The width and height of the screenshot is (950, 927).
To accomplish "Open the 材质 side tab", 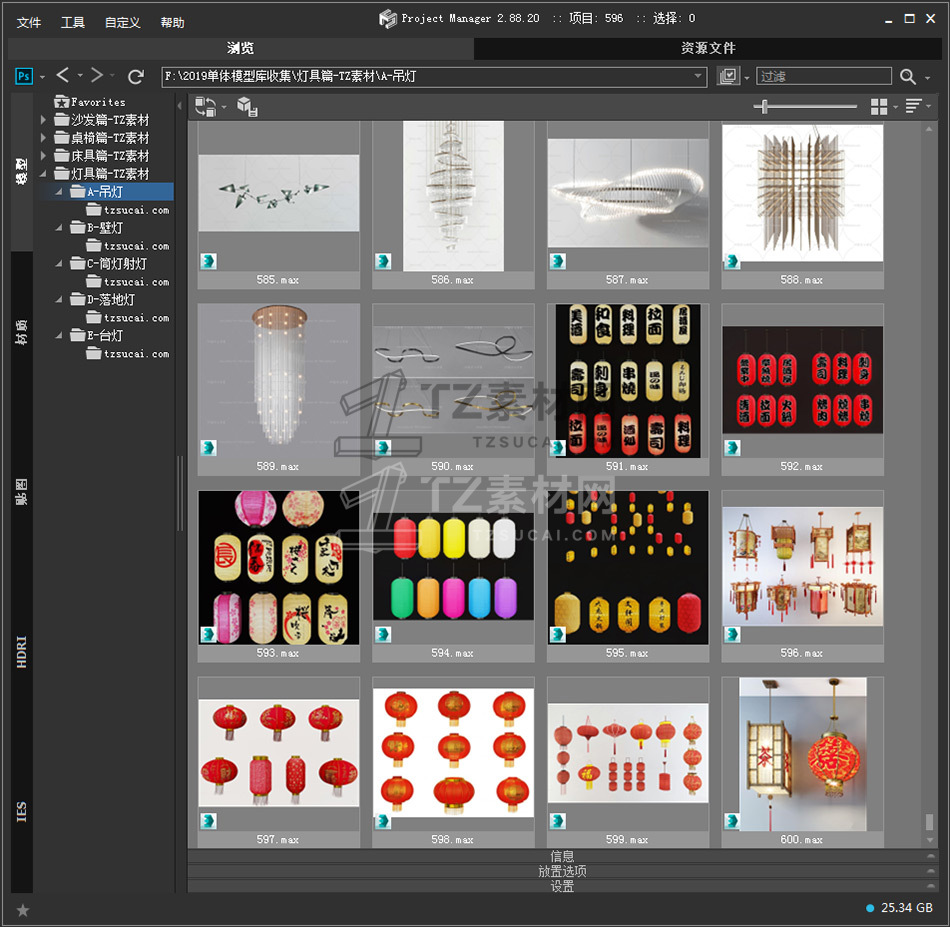I will tap(21, 332).
